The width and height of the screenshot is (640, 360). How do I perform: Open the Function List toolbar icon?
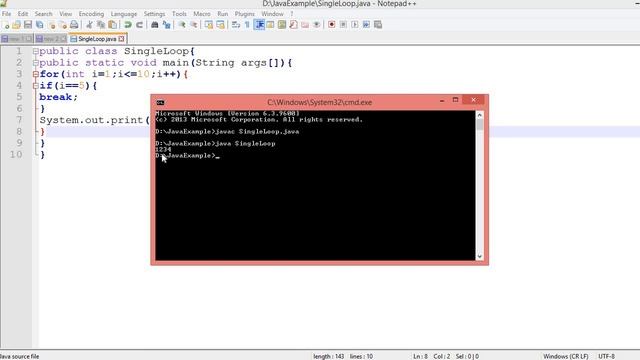coord(293,25)
